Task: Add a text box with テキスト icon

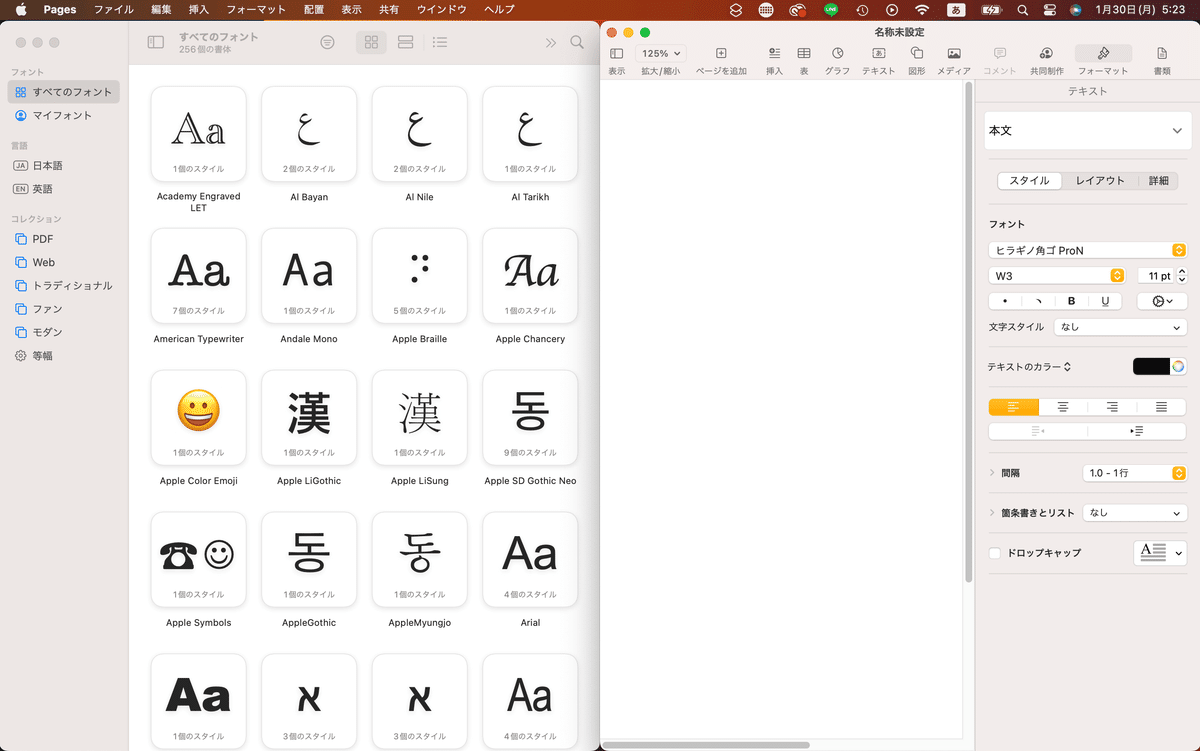Action: coord(879,53)
